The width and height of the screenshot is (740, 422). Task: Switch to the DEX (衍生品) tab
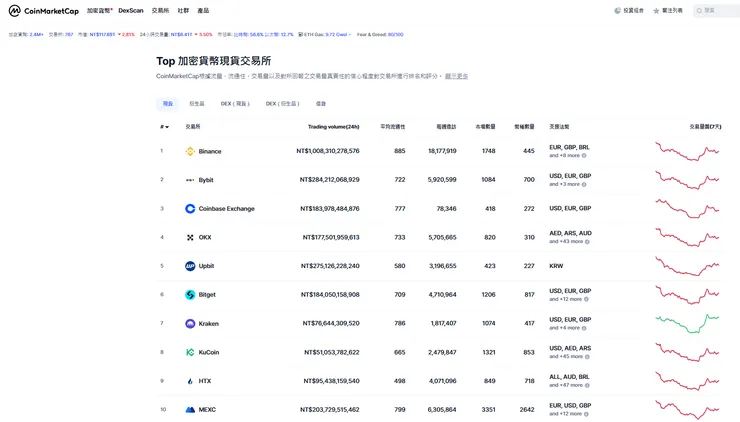(x=282, y=103)
